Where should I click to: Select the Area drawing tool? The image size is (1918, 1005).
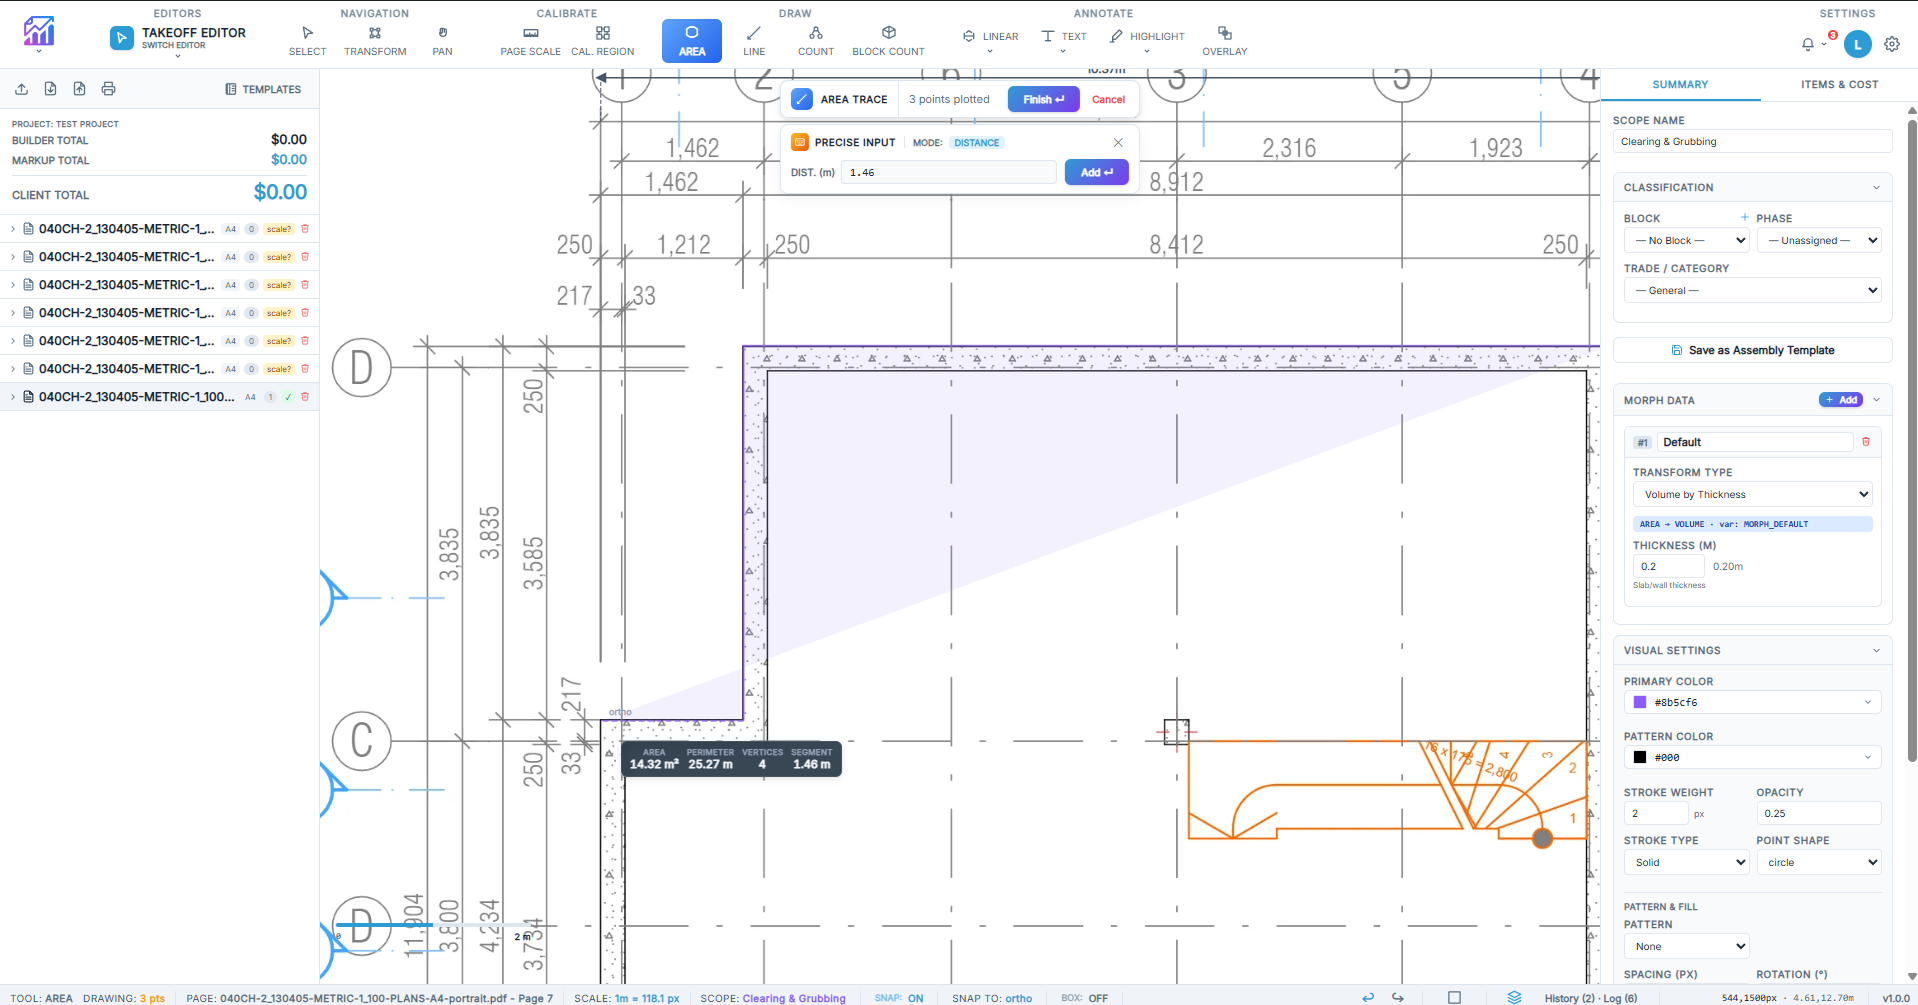pyautogui.click(x=691, y=40)
